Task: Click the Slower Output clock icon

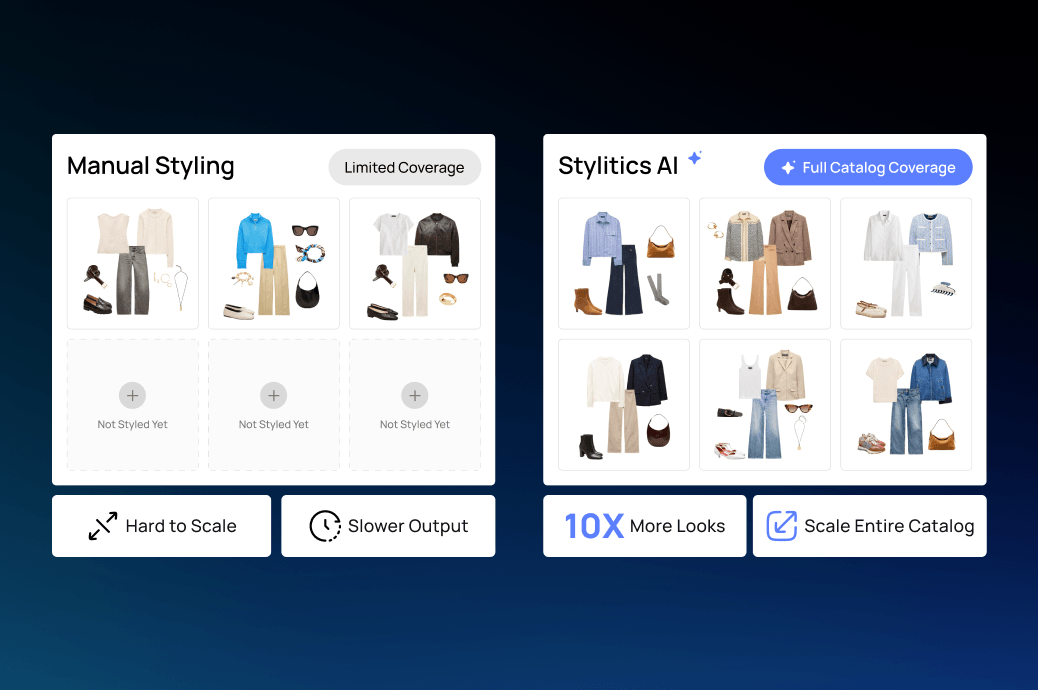Action: coord(325,526)
